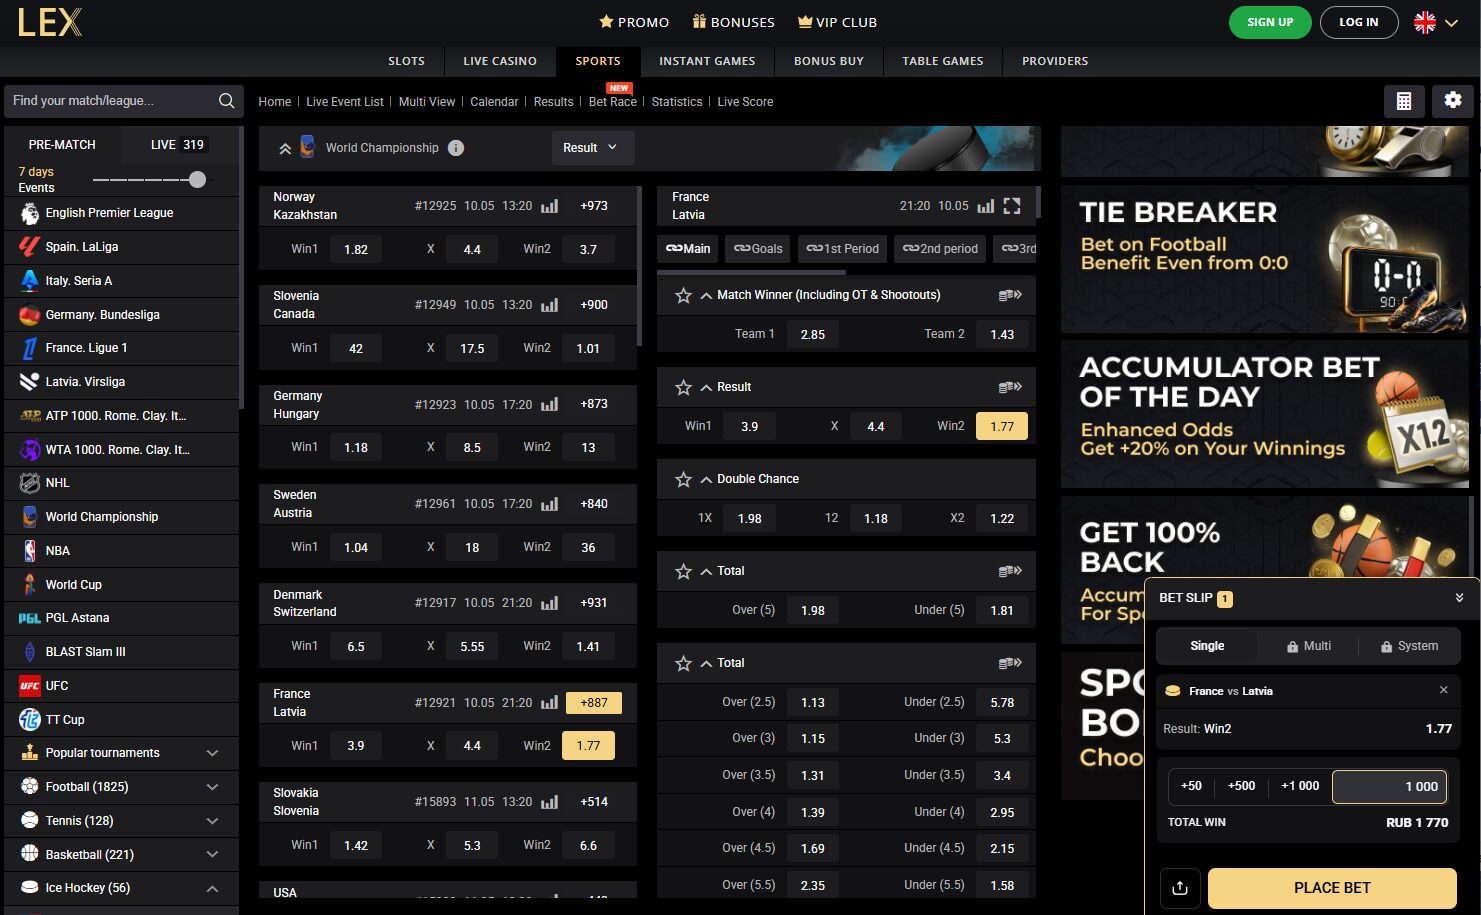
Task: Favorite the Match Winner market star
Action: pyautogui.click(x=683, y=295)
